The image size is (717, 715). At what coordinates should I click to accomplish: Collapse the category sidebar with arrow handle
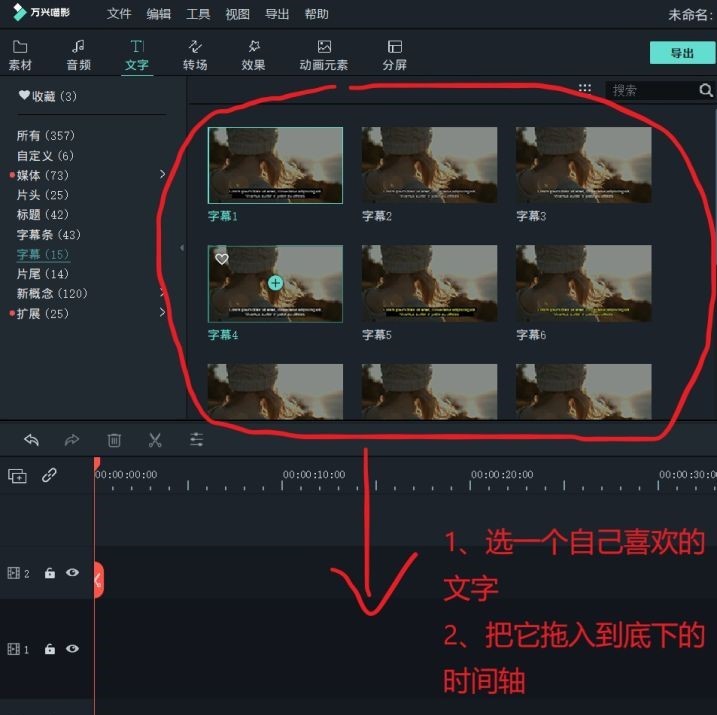tap(182, 248)
